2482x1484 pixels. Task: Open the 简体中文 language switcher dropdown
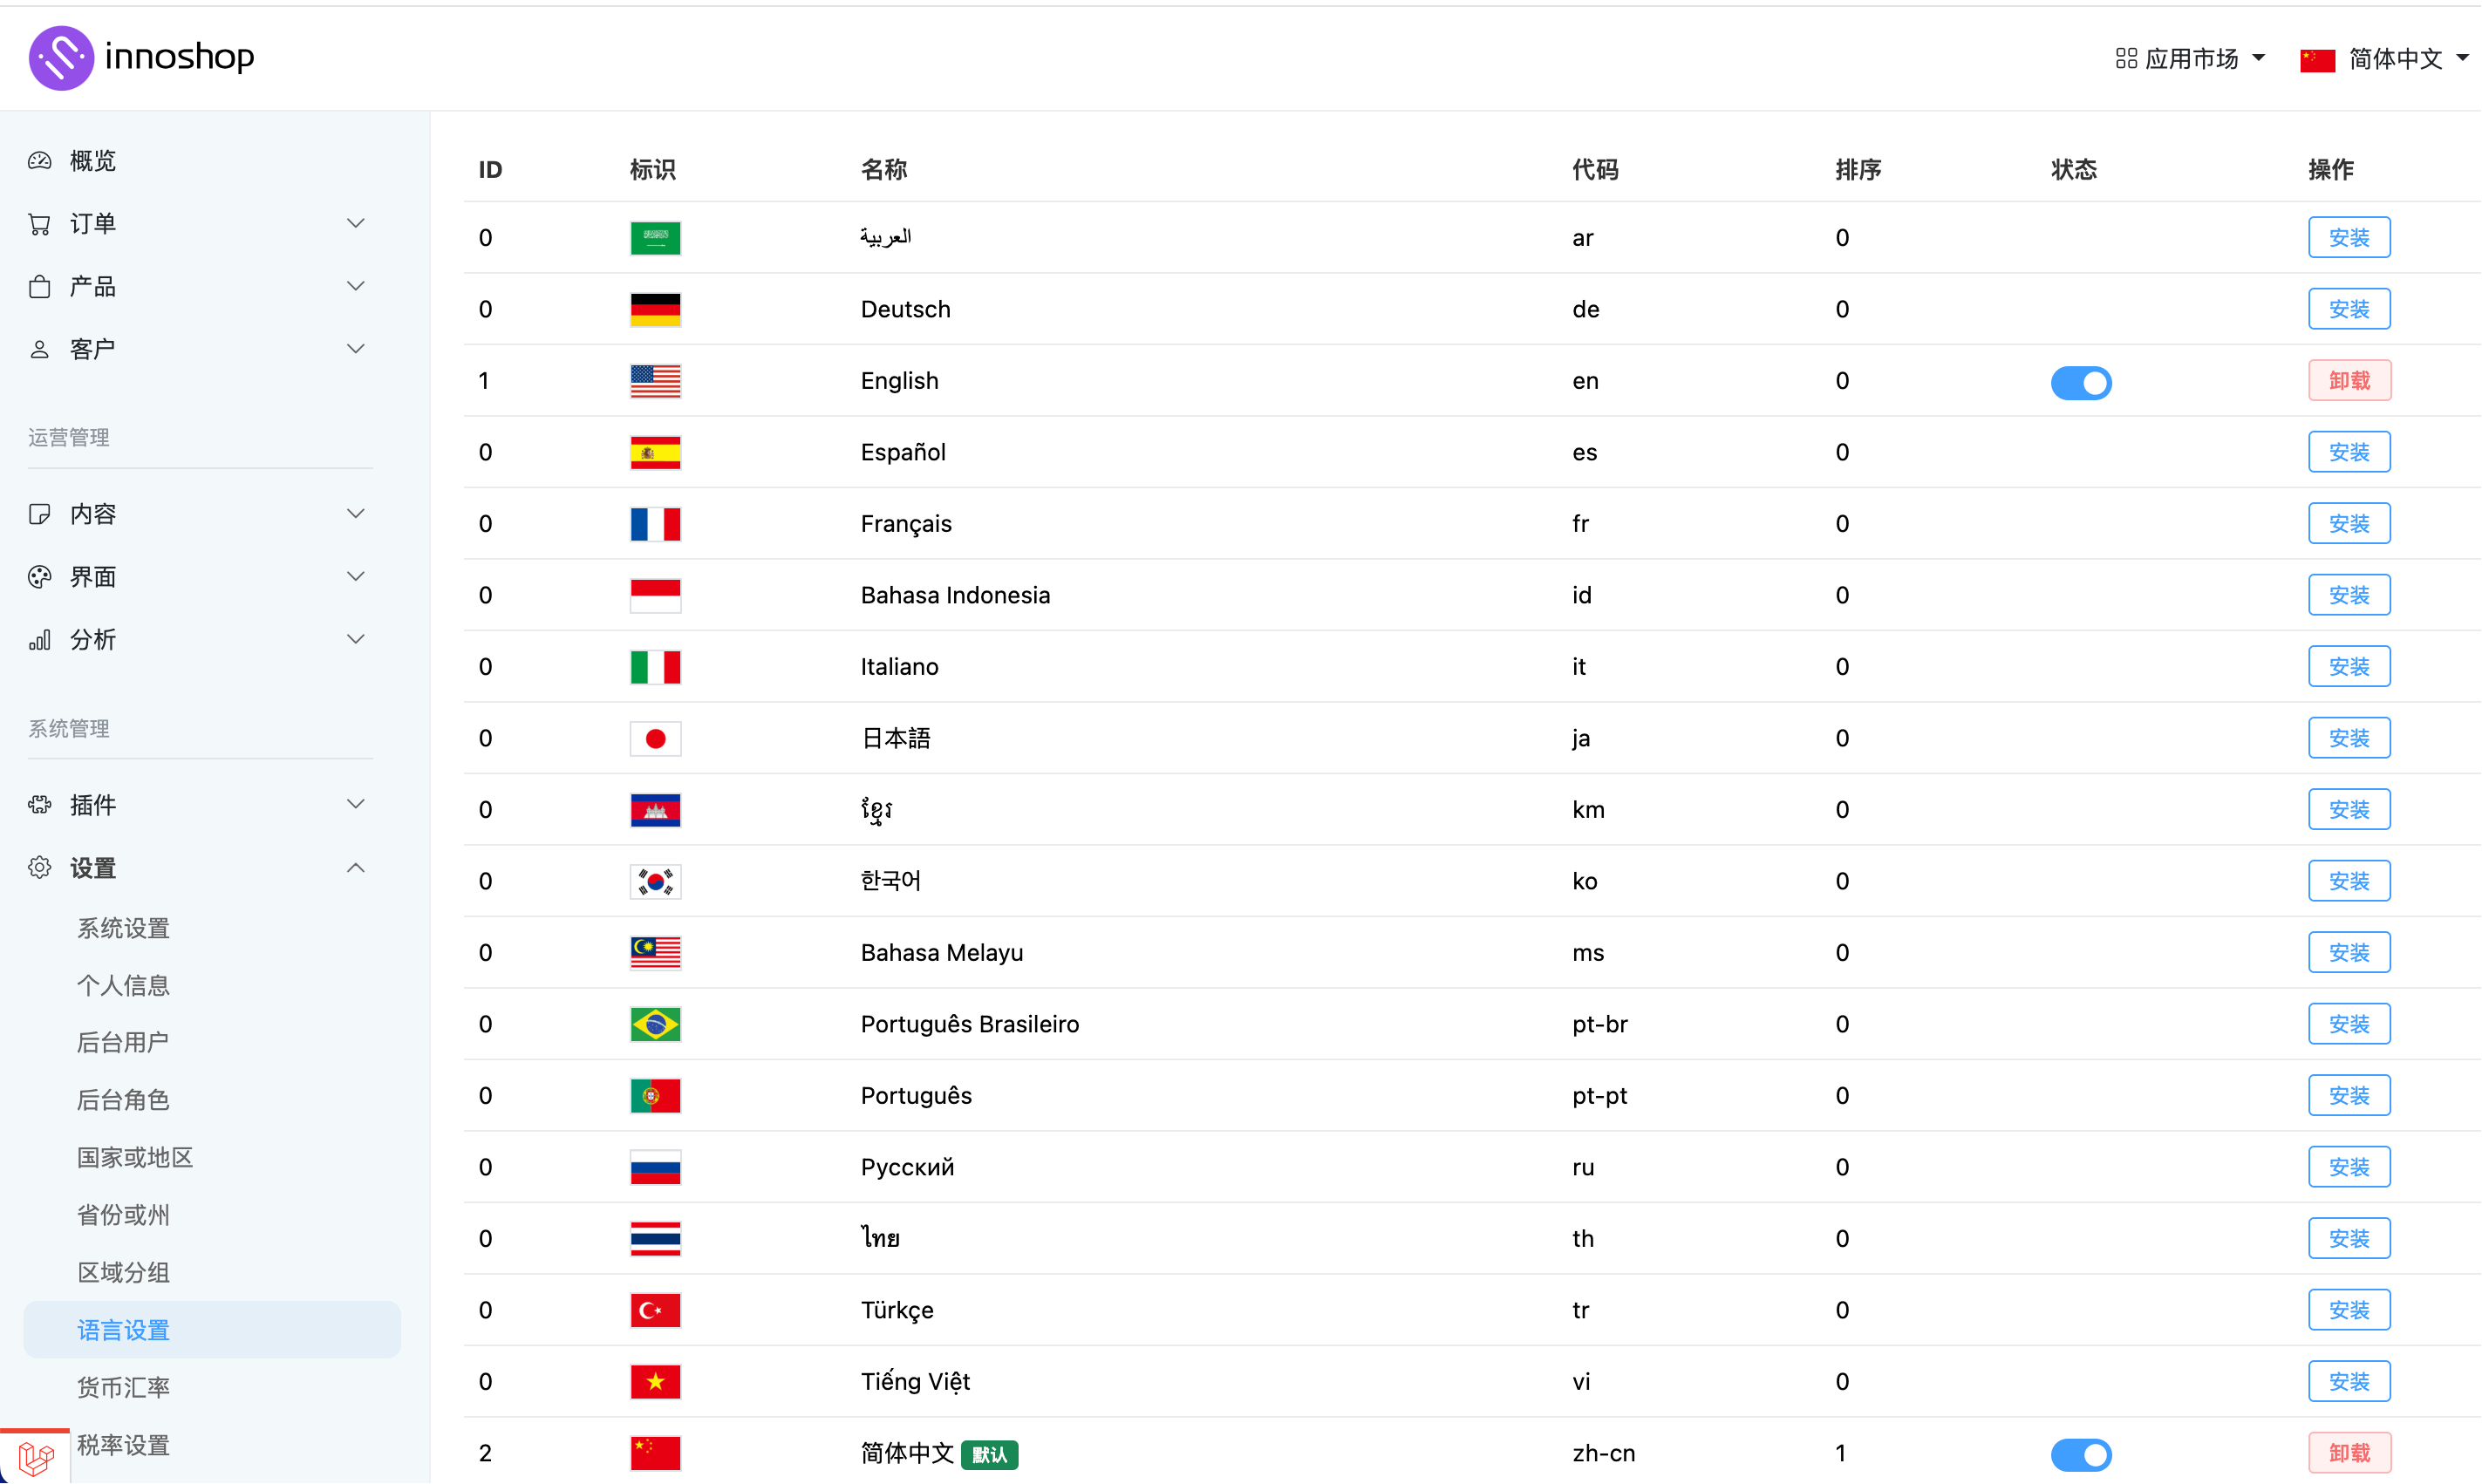2384,59
